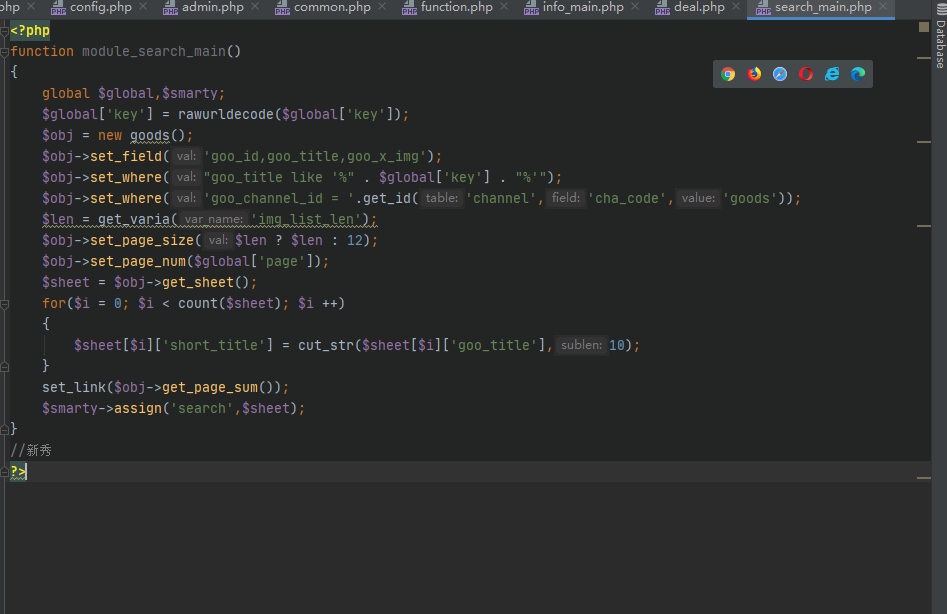Image resolution: width=947 pixels, height=614 pixels.
Task: Click the get_id function call
Action: pyautogui.click(x=387, y=198)
